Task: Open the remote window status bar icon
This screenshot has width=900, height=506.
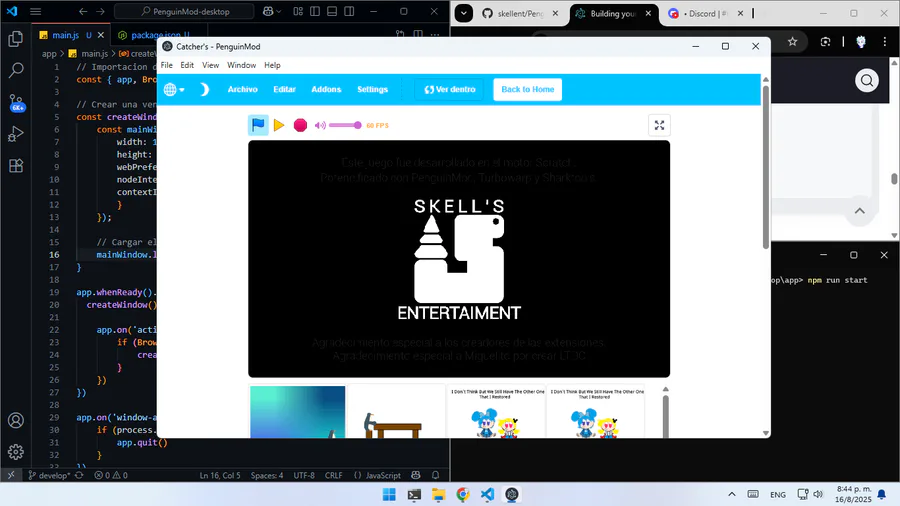Action: (x=11, y=475)
